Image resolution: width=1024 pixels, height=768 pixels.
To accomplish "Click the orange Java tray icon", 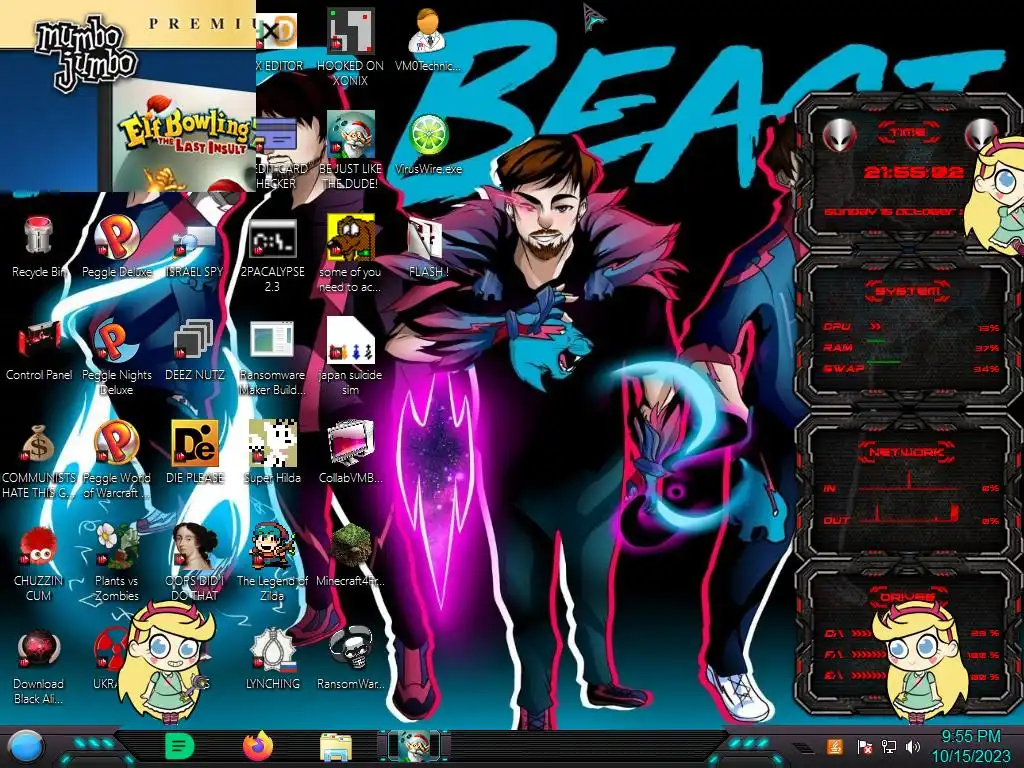I will pos(835,746).
